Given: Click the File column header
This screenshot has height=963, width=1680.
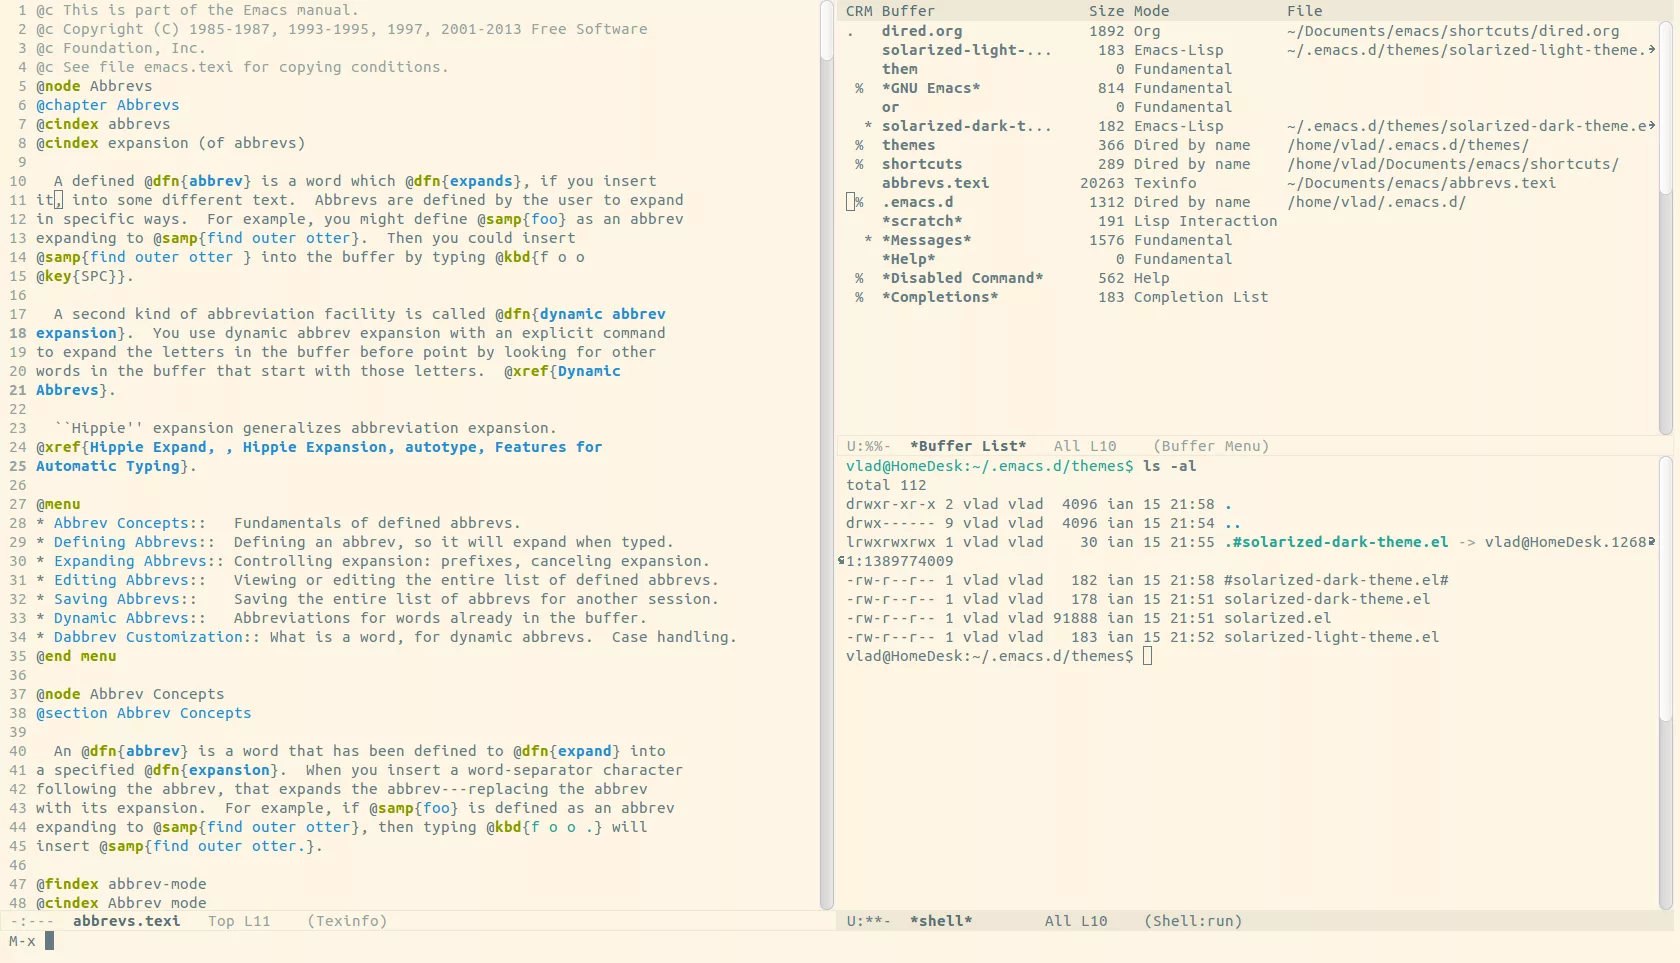Looking at the screenshot, I should click(1304, 11).
